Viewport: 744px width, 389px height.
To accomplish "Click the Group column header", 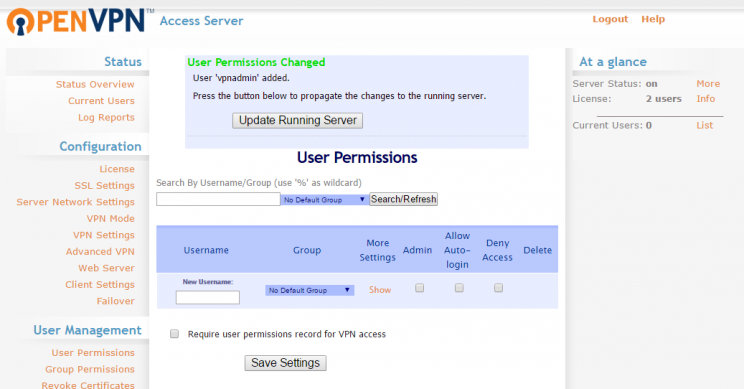I will [307, 250].
